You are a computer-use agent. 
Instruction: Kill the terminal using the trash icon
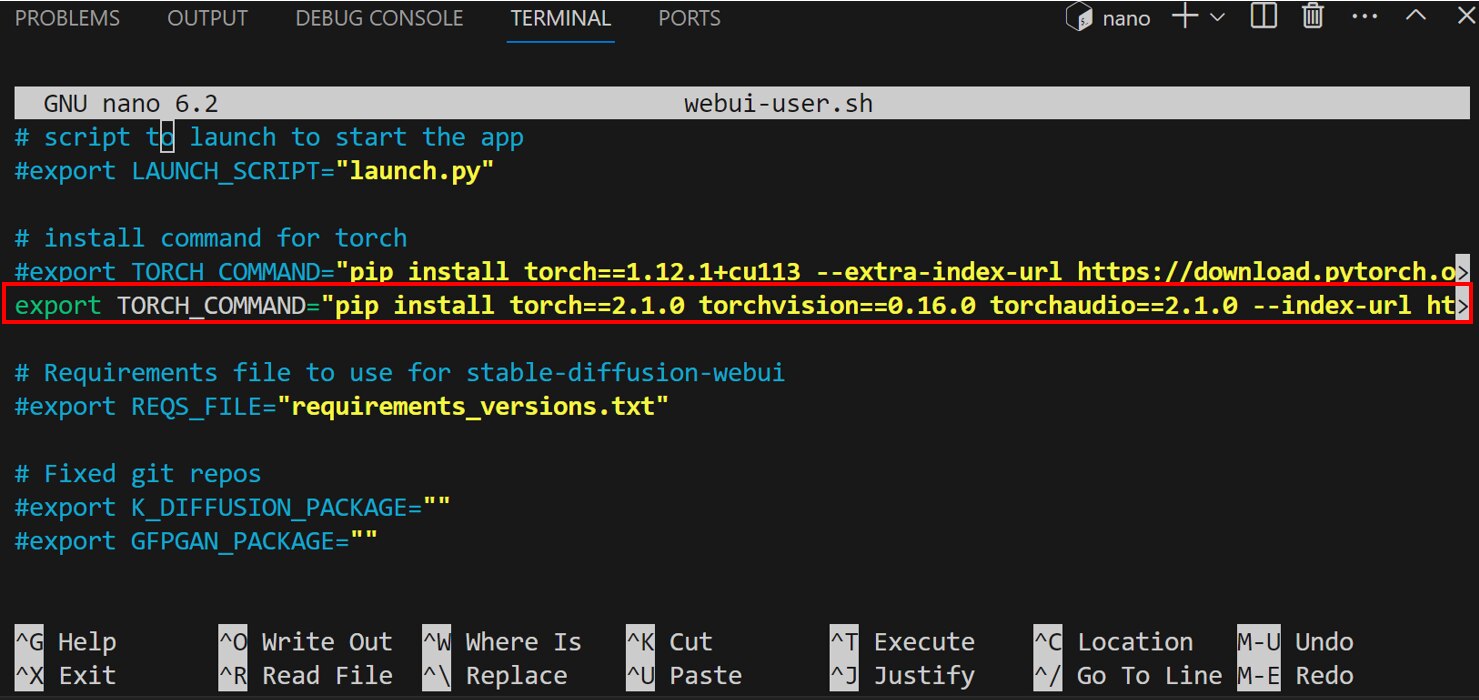tap(1311, 16)
